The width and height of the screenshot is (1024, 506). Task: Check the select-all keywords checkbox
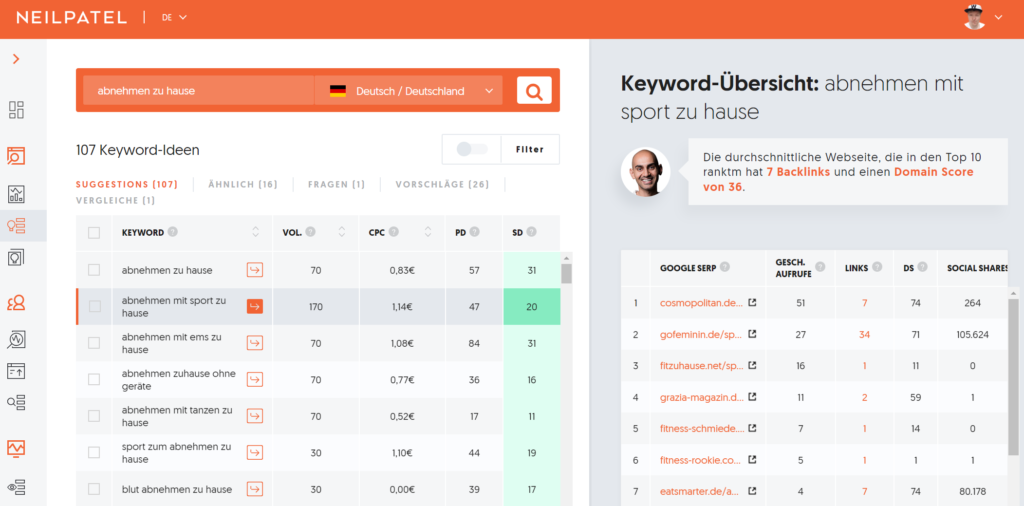pyautogui.click(x=94, y=233)
